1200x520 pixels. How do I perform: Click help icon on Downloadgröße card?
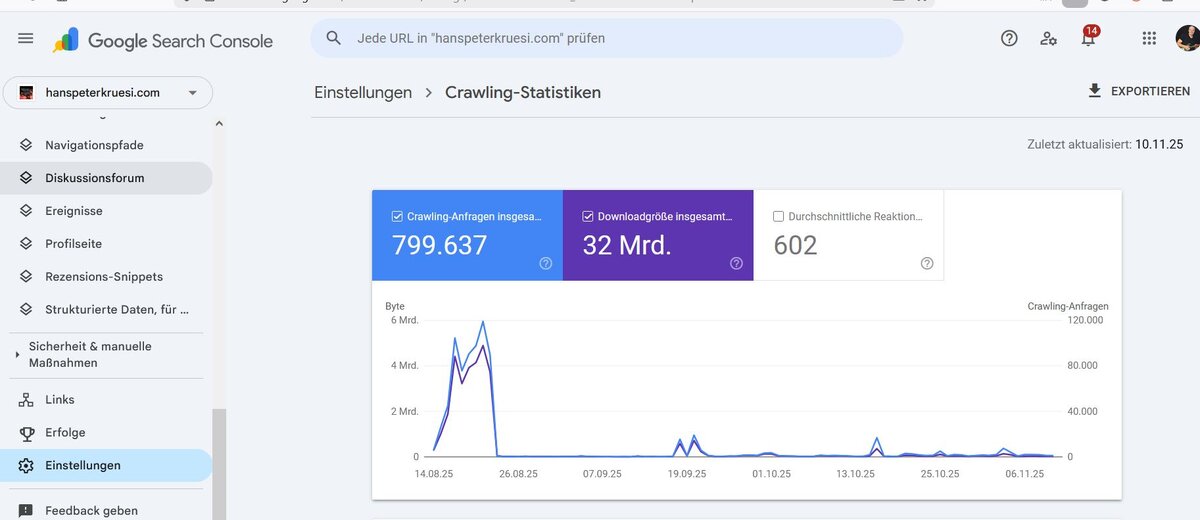click(736, 264)
